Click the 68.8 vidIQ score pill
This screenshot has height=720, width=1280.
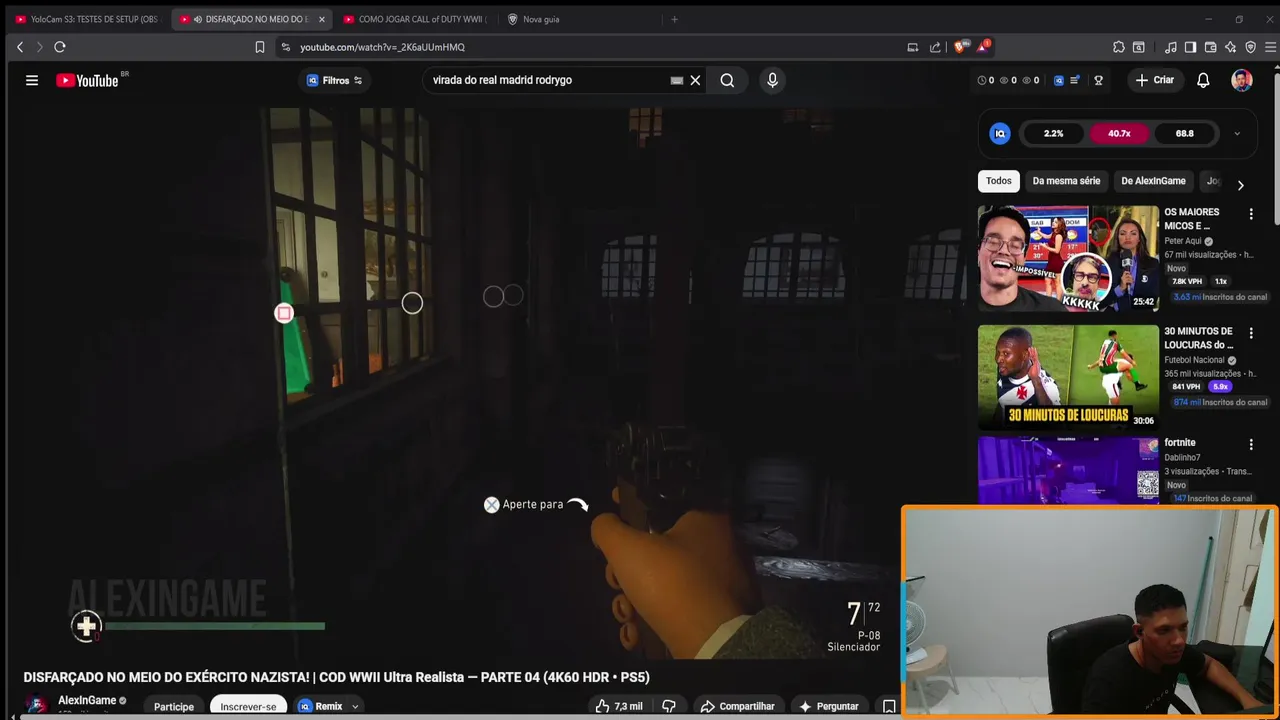click(x=1185, y=133)
